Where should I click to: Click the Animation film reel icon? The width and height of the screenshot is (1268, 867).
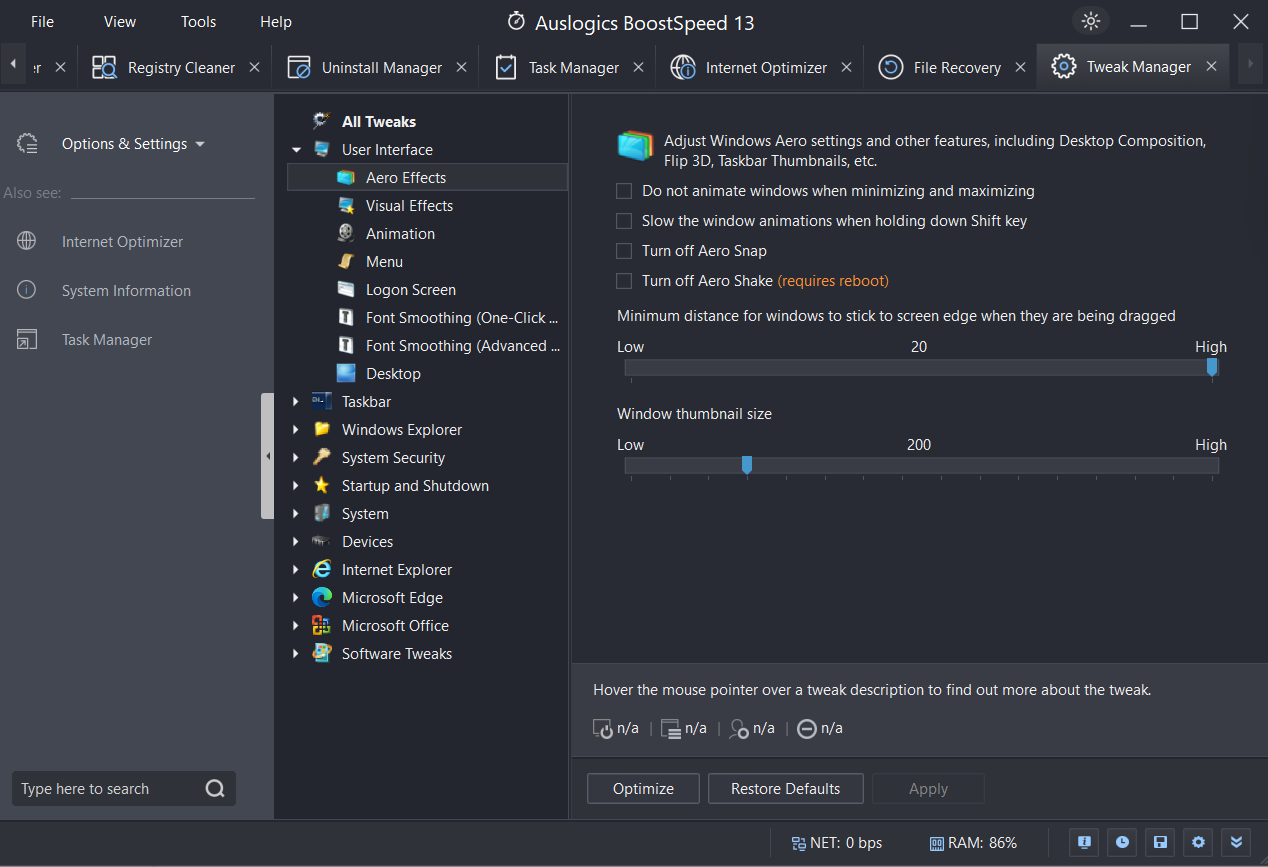coord(346,234)
